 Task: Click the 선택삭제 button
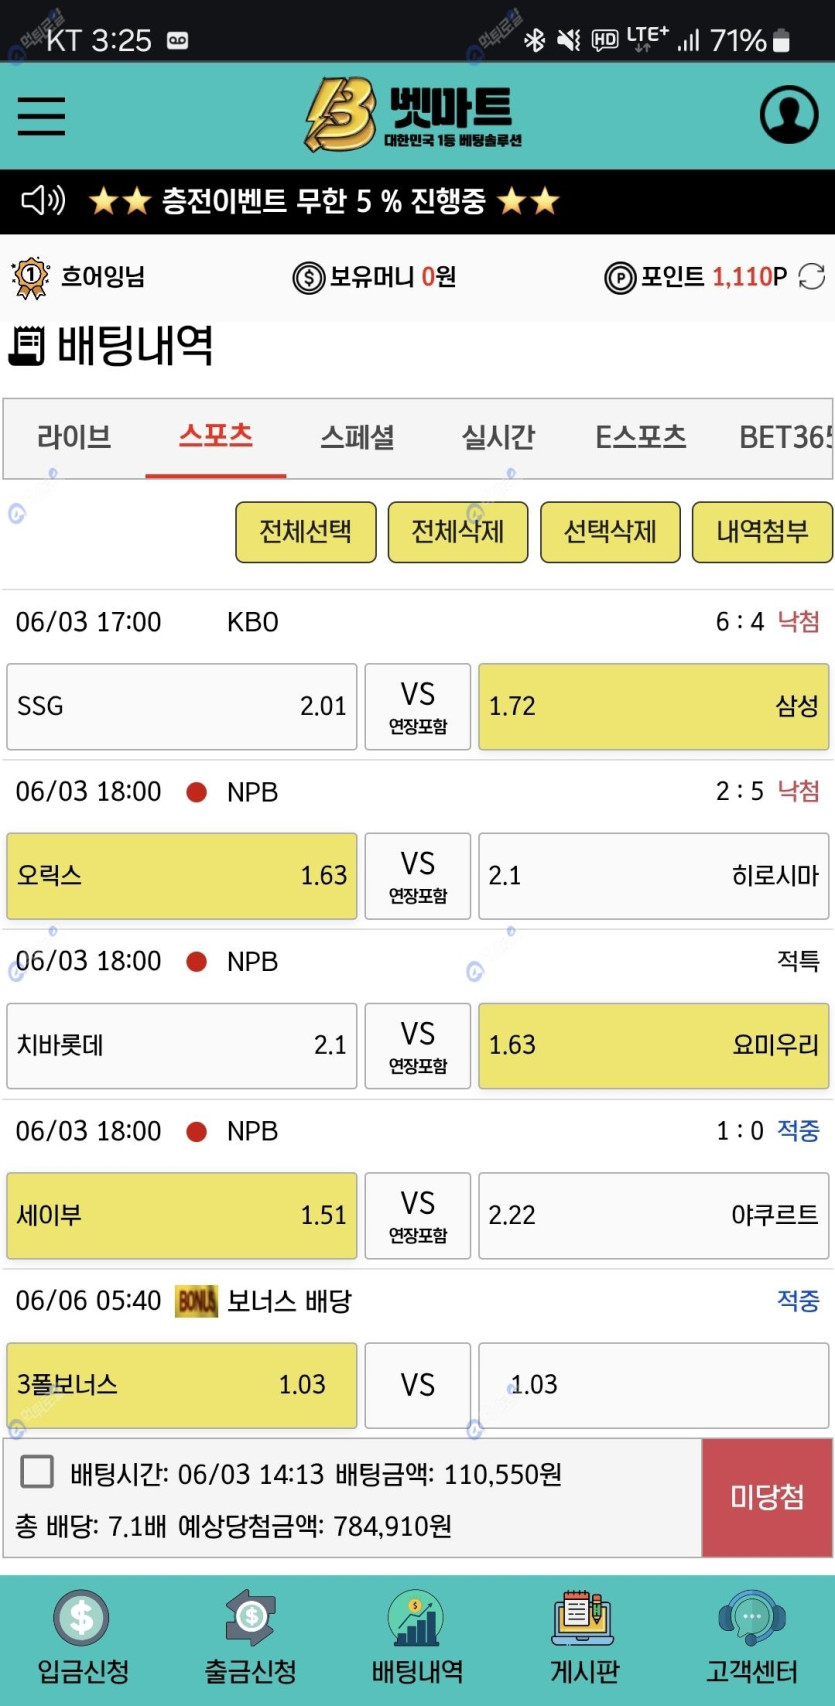610,532
